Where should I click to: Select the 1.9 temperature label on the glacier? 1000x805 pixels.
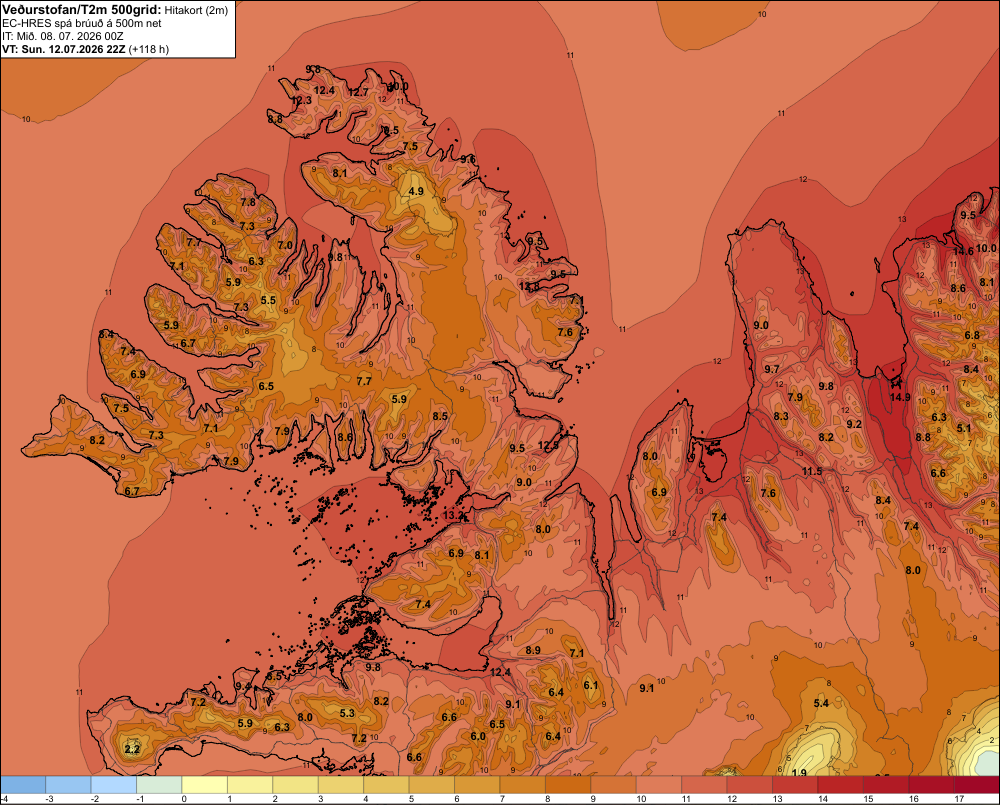[x=798, y=773]
